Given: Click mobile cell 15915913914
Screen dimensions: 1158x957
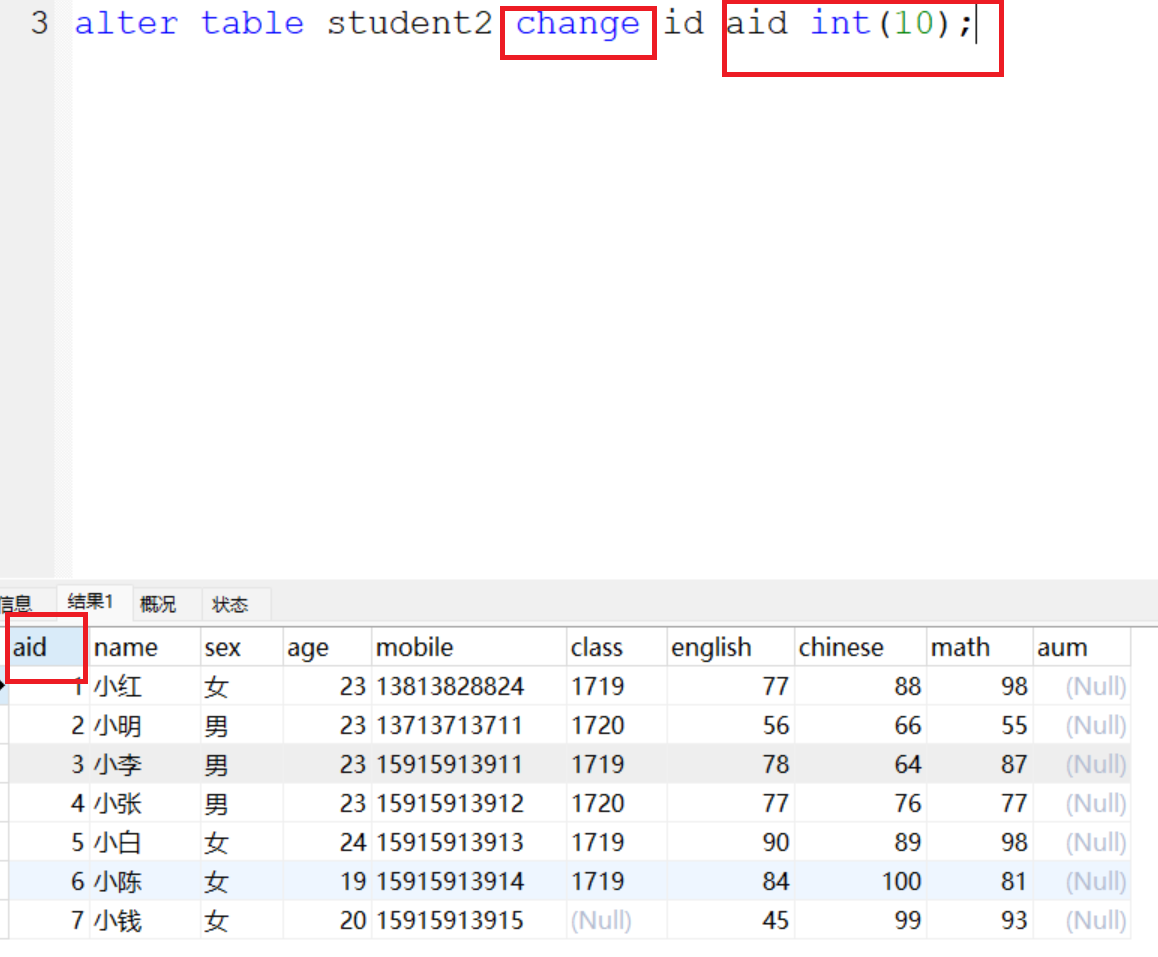Looking at the screenshot, I should pos(469,882).
